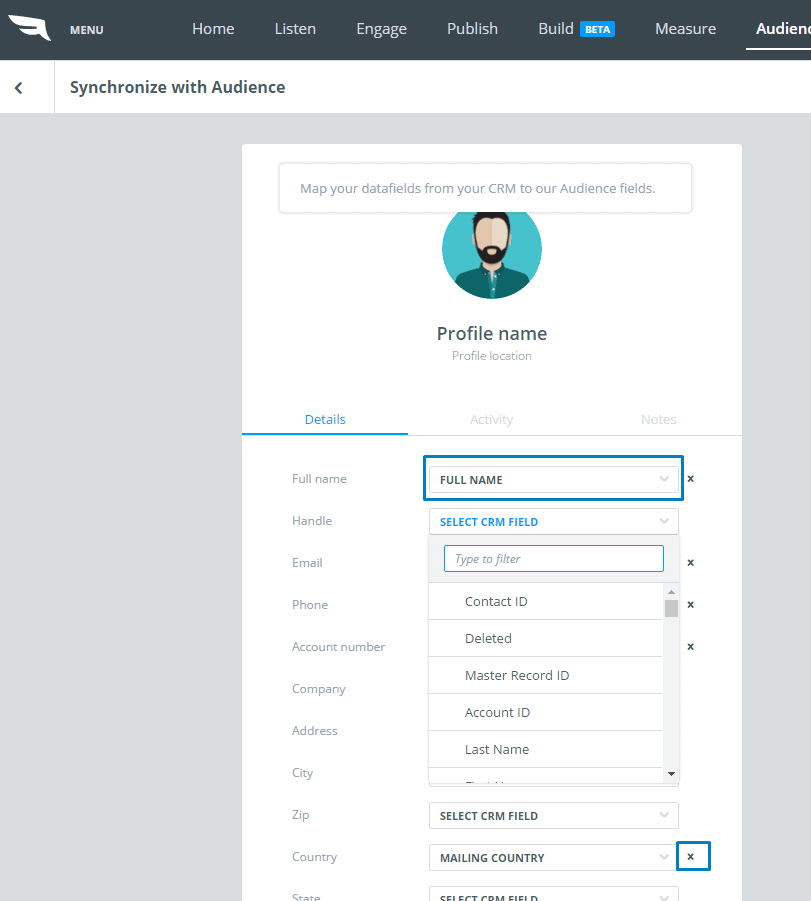The height and width of the screenshot is (901, 811).
Task: Focus the Type to filter box
Action: (554, 559)
